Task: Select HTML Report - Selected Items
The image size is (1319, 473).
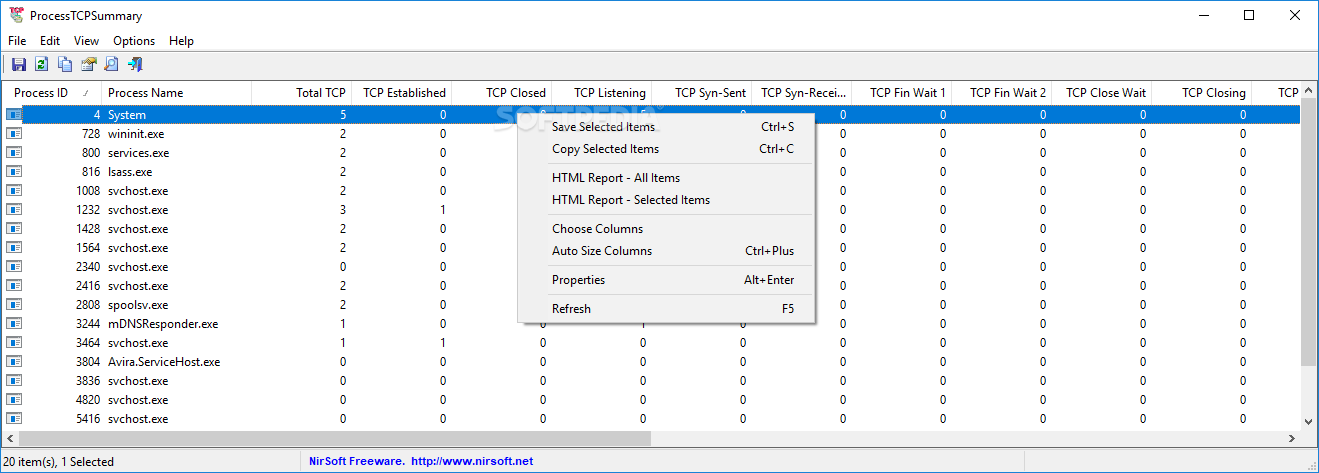Action: click(667, 200)
